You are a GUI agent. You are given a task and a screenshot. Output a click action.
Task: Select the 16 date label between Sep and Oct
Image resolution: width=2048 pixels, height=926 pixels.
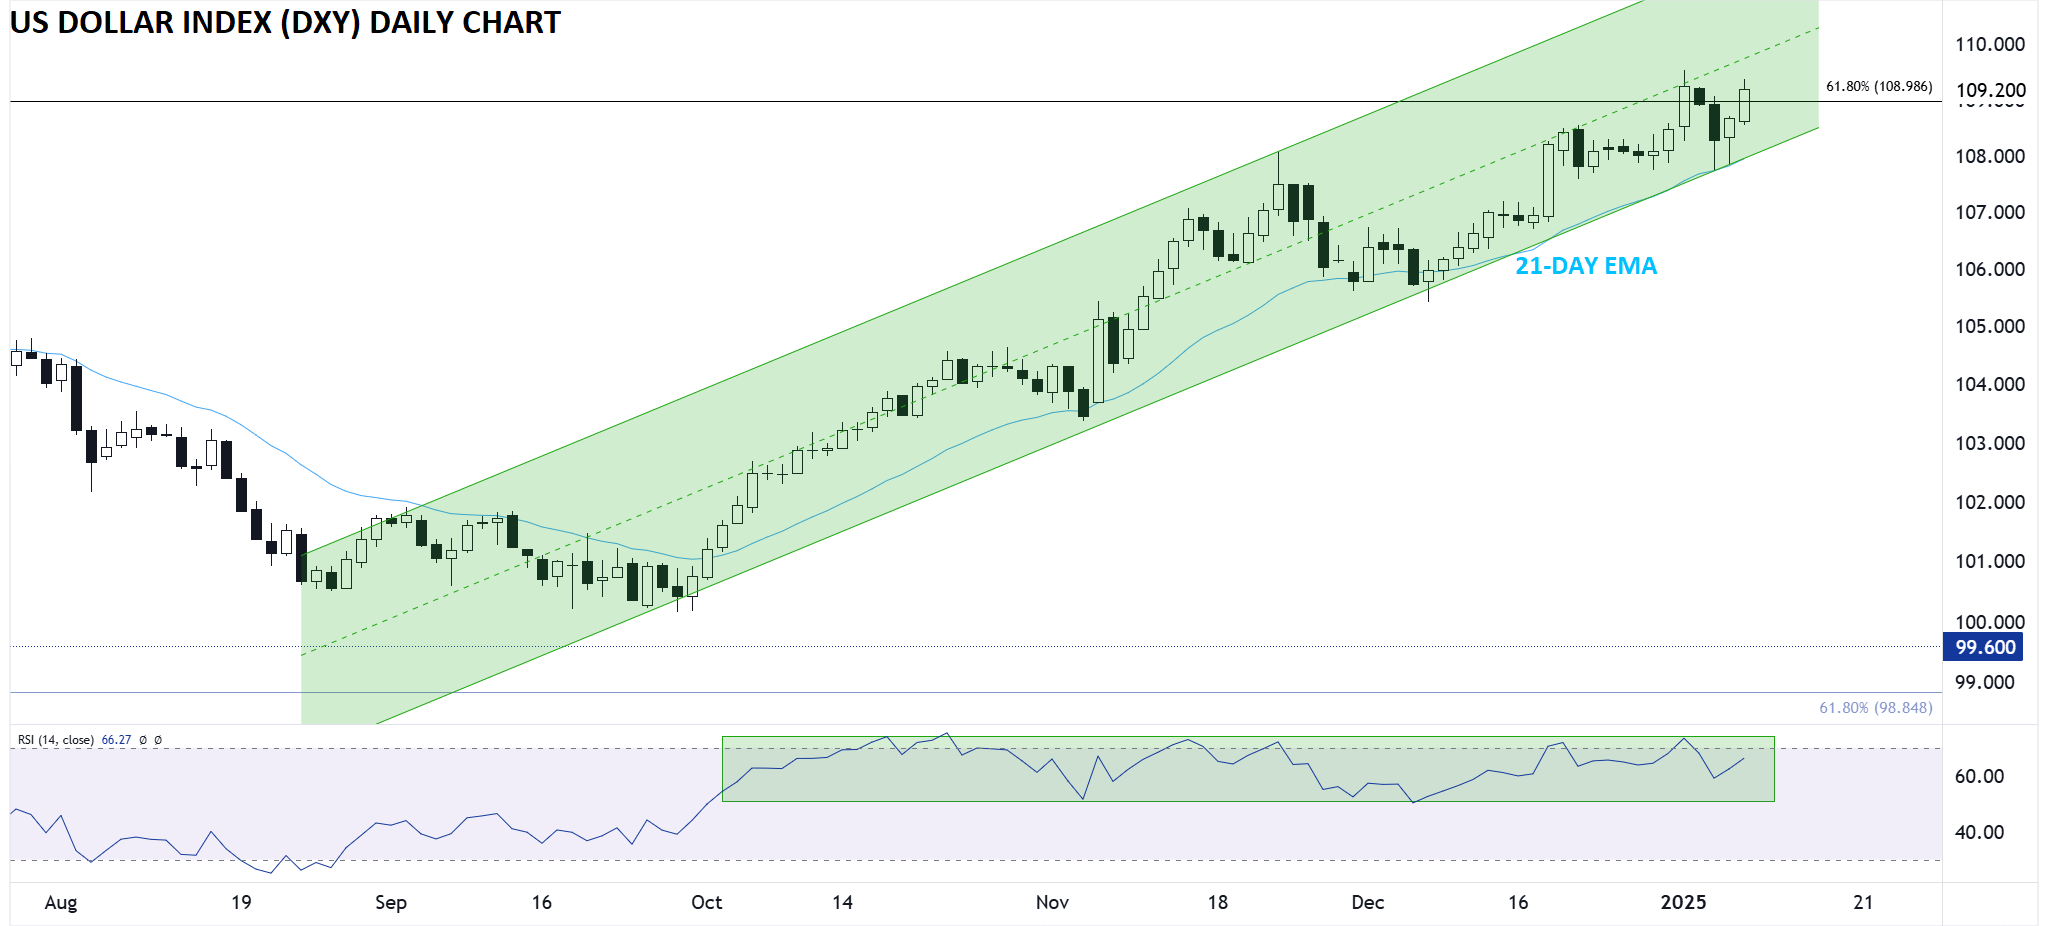click(x=541, y=902)
